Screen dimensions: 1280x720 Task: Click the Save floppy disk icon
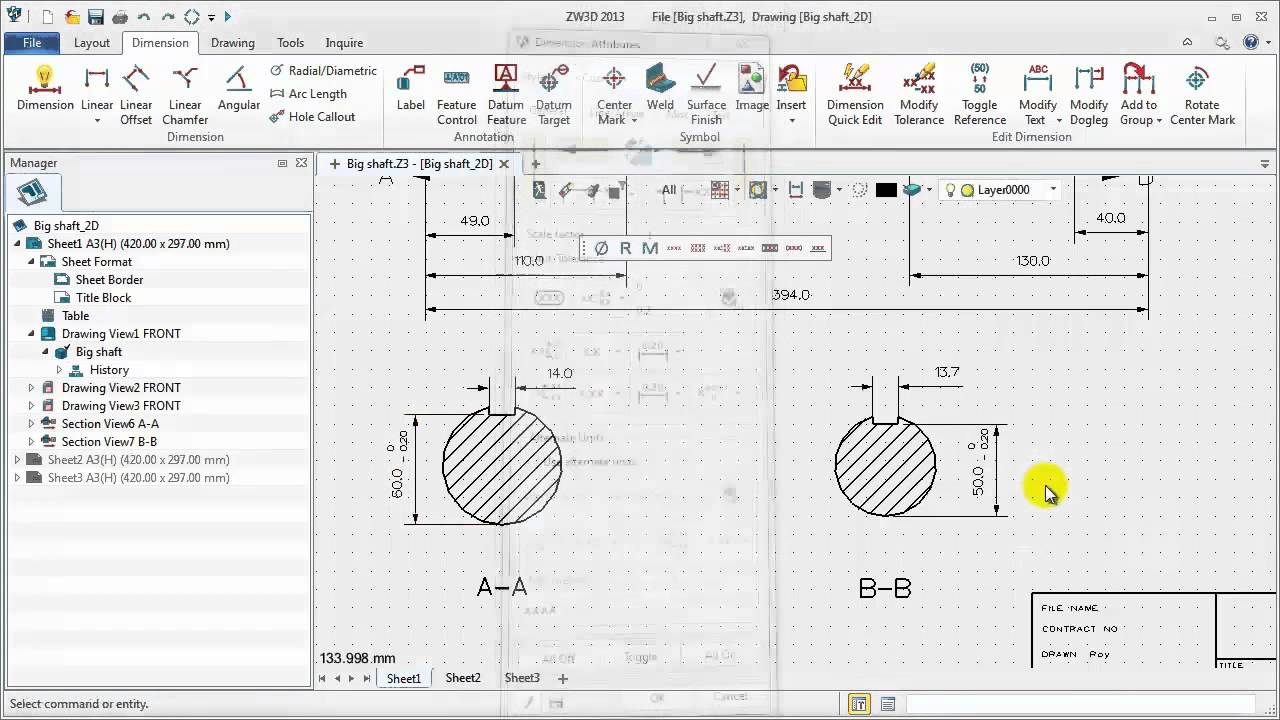coord(96,17)
